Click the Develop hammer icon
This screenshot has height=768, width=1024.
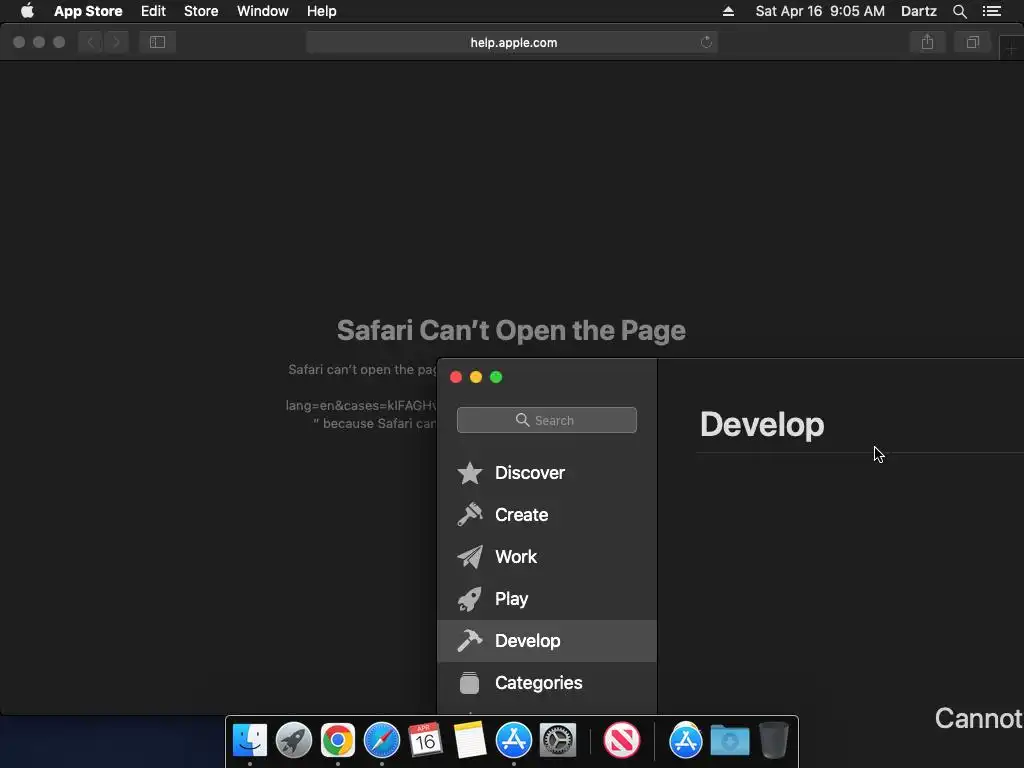point(470,641)
